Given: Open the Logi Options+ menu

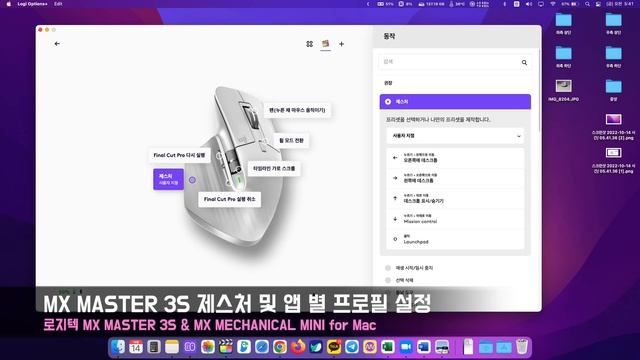Looking at the screenshot, I should click(x=32, y=4).
